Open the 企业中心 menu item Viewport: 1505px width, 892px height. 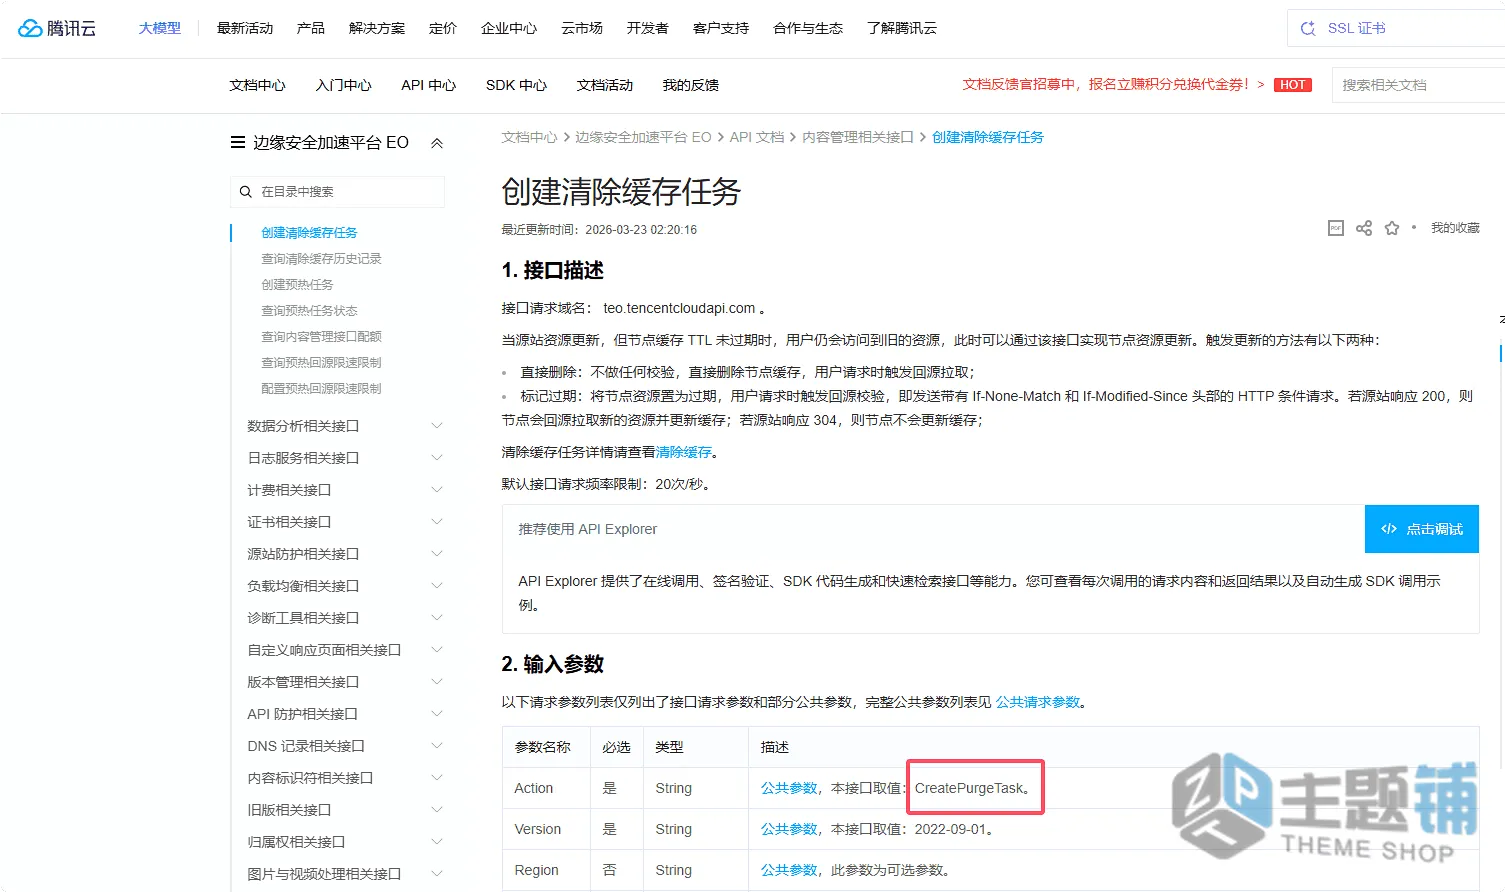509,28
